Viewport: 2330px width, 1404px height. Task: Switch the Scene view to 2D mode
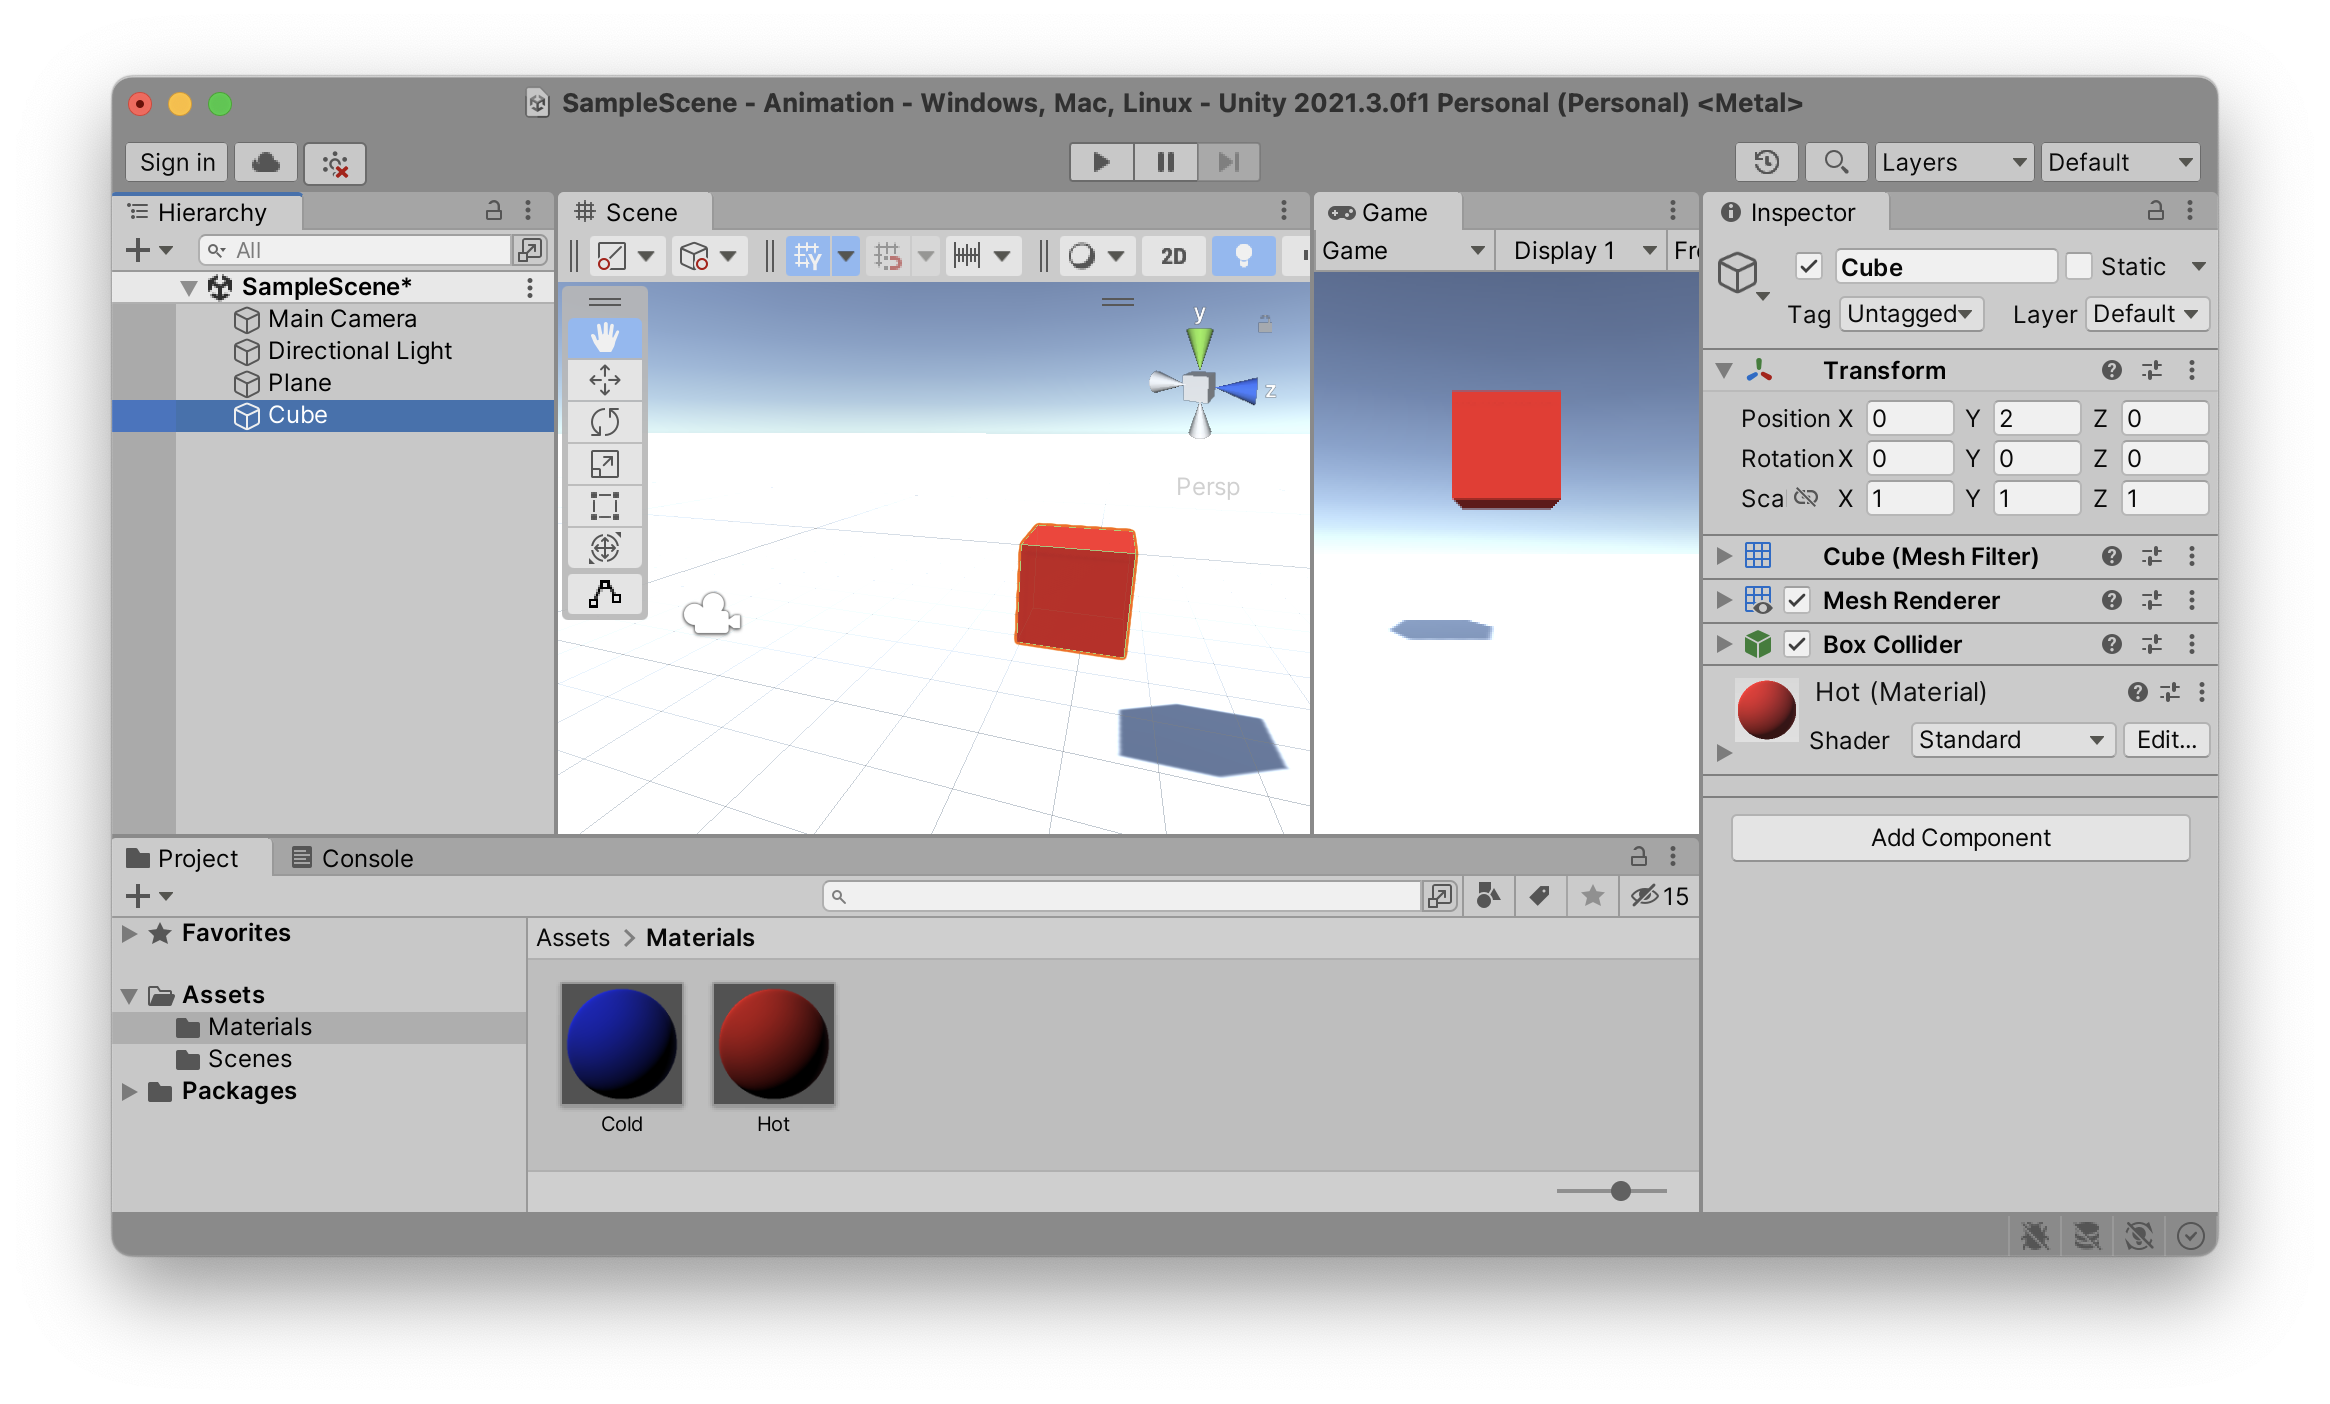1171,255
